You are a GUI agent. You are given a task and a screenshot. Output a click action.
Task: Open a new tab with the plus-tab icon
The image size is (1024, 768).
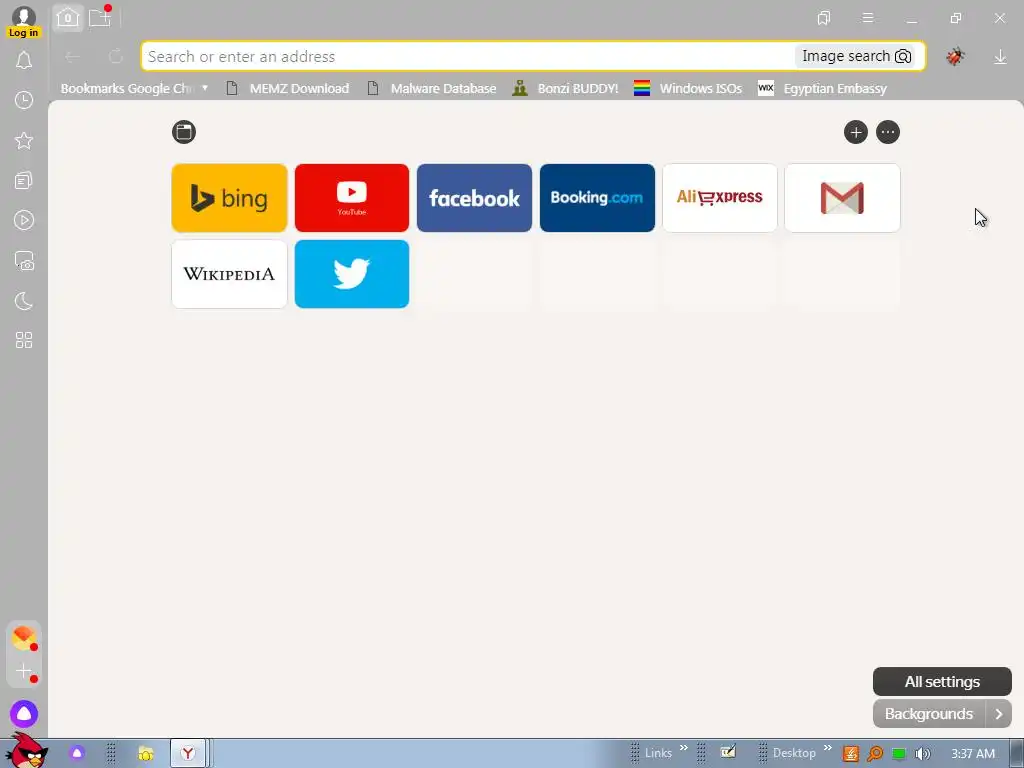click(100, 18)
